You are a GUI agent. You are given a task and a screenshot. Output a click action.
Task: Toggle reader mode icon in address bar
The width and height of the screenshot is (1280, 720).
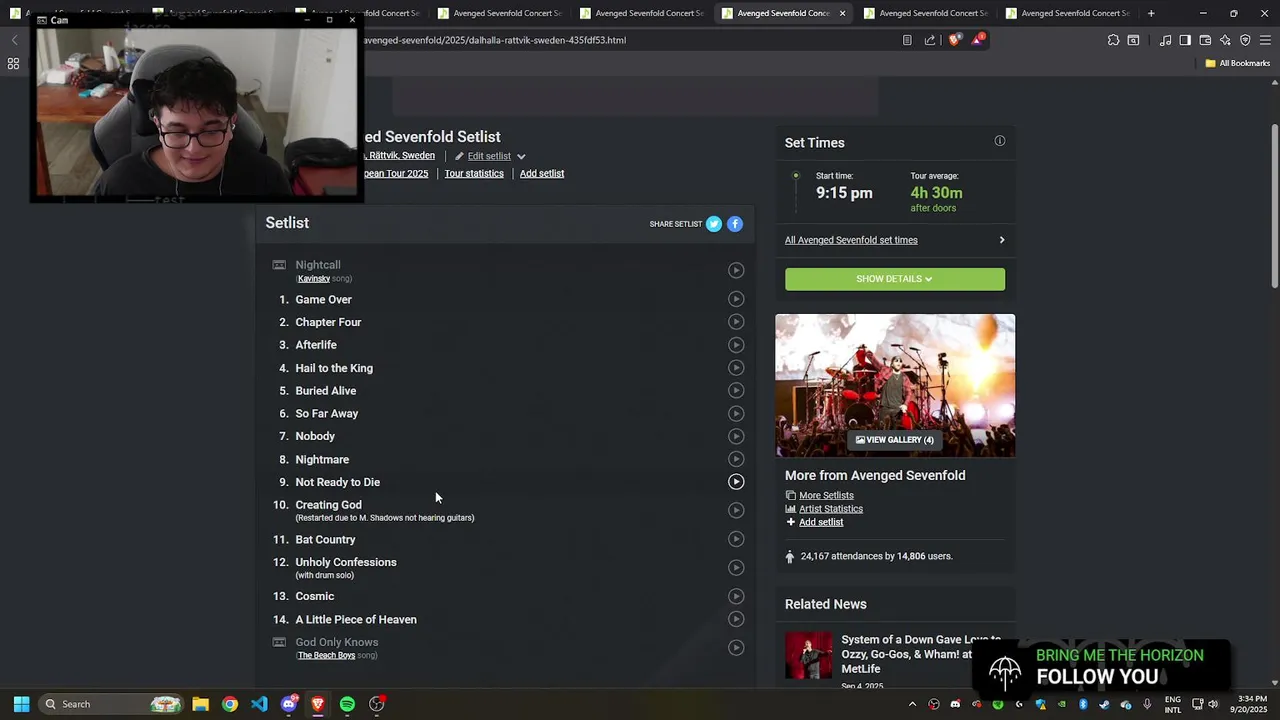907,40
